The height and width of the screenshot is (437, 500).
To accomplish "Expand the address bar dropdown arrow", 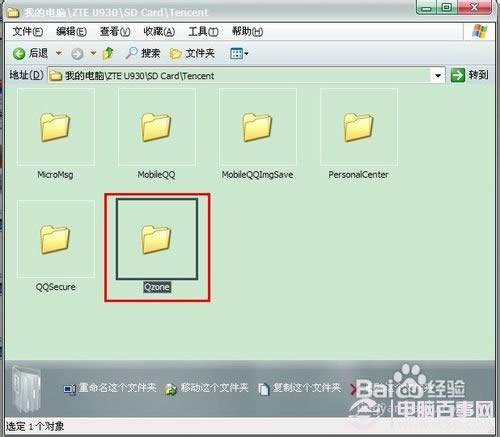I will pyautogui.click(x=438, y=76).
